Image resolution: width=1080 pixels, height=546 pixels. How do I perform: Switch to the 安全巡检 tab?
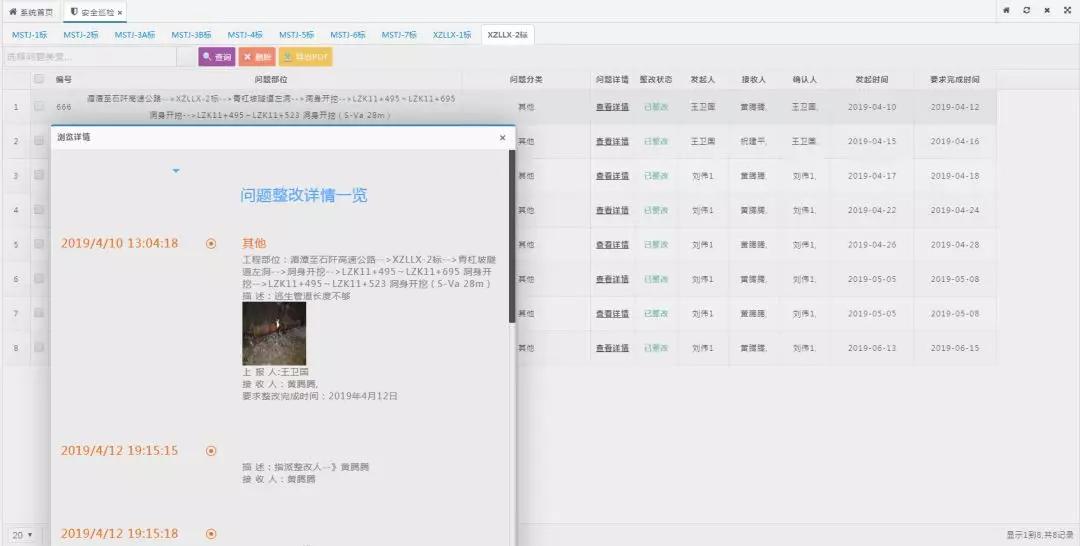coord(93,12)
